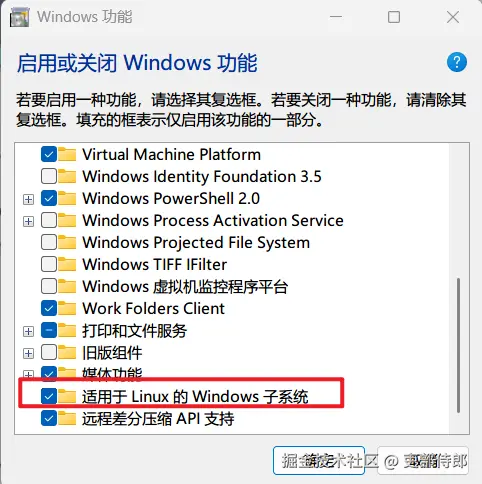This screenshot has width=482, height=484.
Task: Uncheck the Virtual Machine Platform checkbox
Action: point(49,154)
